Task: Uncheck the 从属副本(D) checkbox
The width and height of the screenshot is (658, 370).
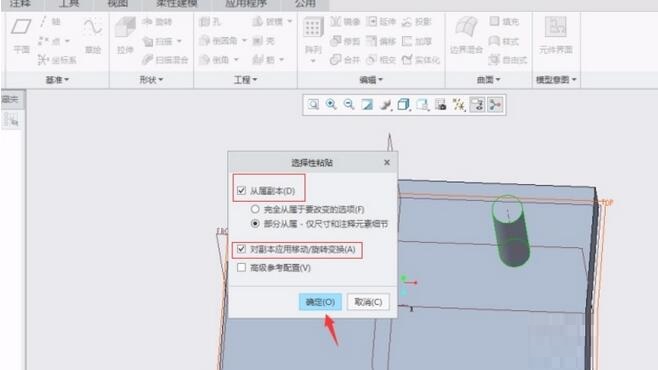Action: click(241, 190)
